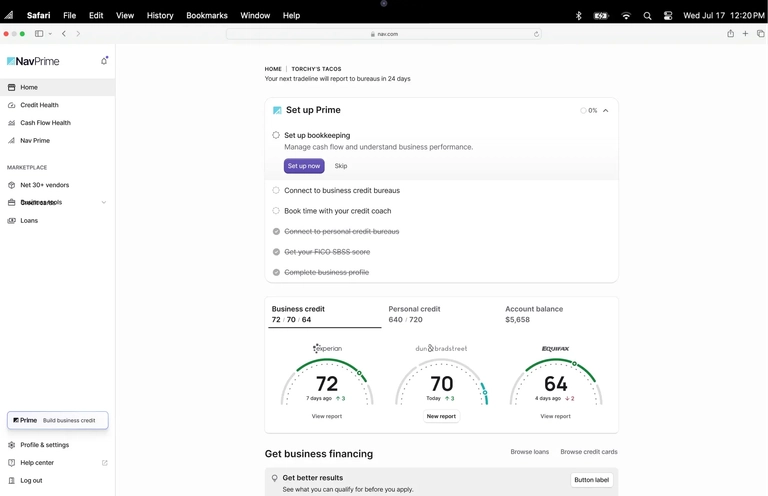
Task: Click Browse credit cards link
Action: click(589, 452)
